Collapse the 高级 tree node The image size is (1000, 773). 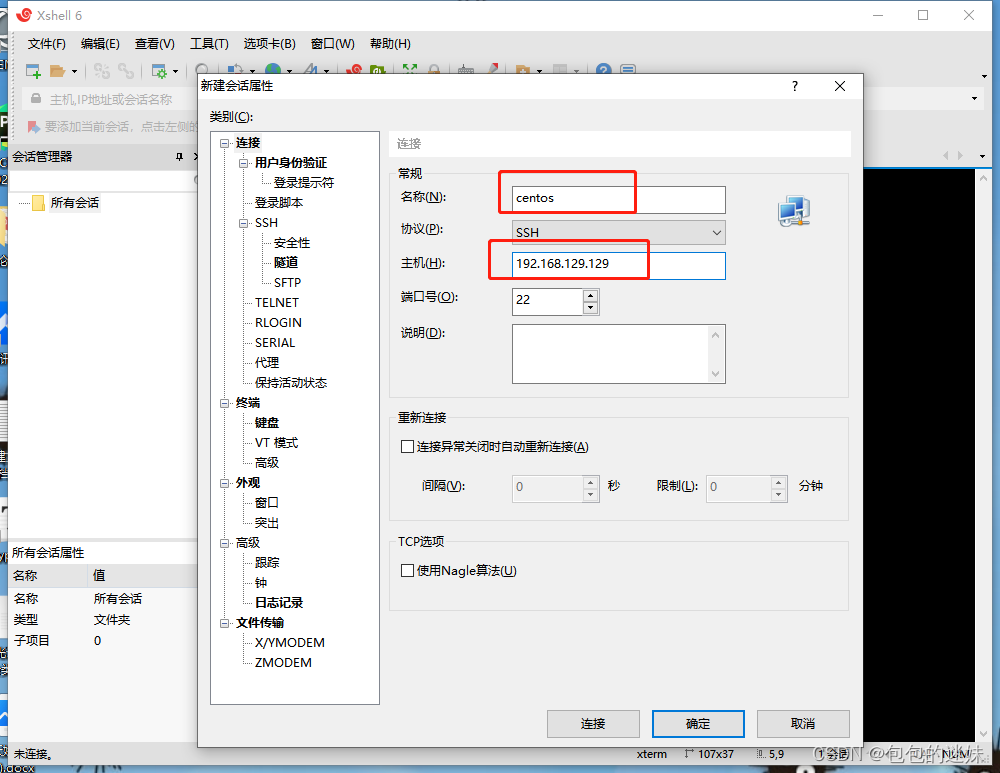(x=224, y=543)
